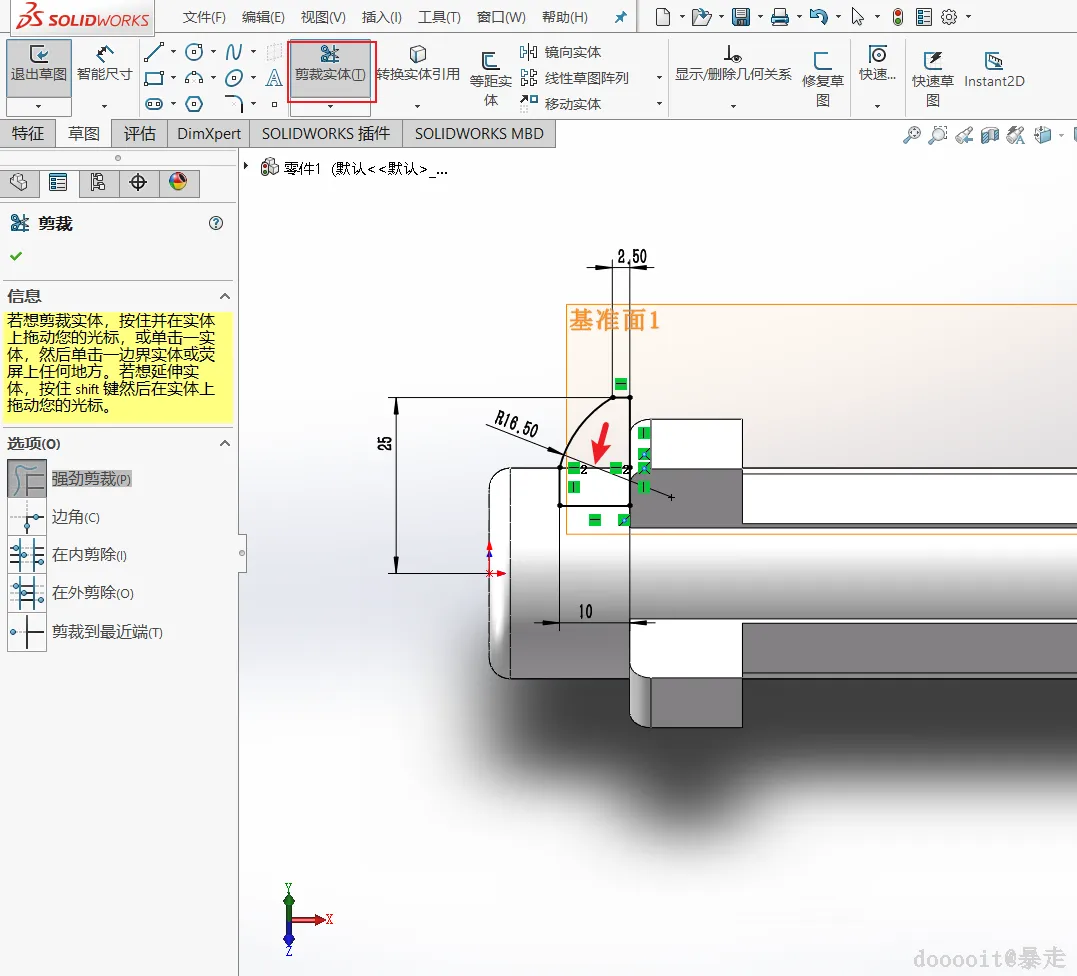Click the help icon in 剪裁 panel
1077x976 pixels.
pos(216,223)
